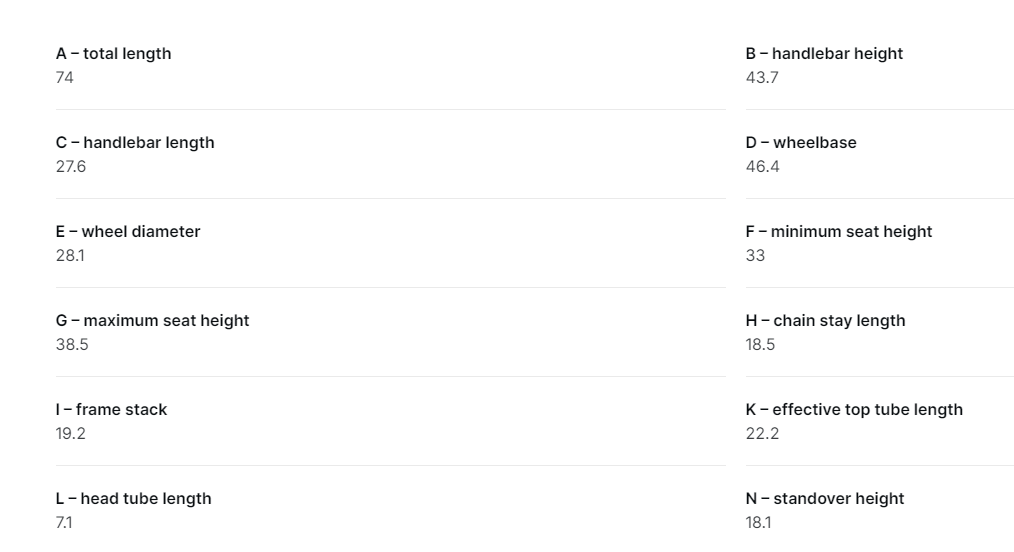Viewport: 1014px width, 552px height.
Task: Click the 'L – head tube length' label
Action: 133,499
